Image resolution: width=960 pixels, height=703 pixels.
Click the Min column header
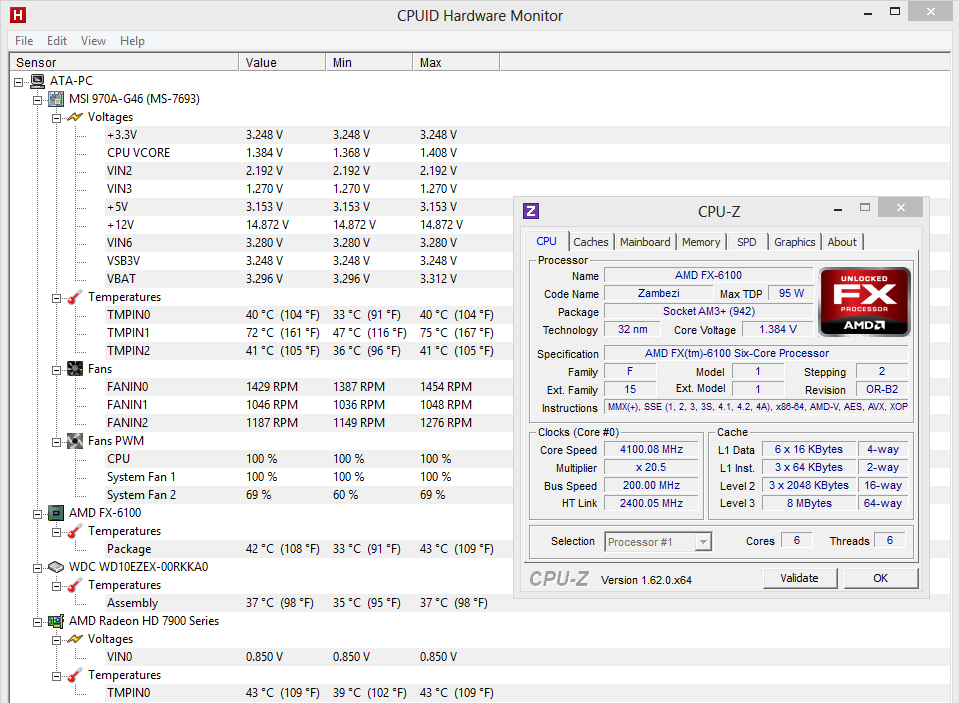point(369,62)
